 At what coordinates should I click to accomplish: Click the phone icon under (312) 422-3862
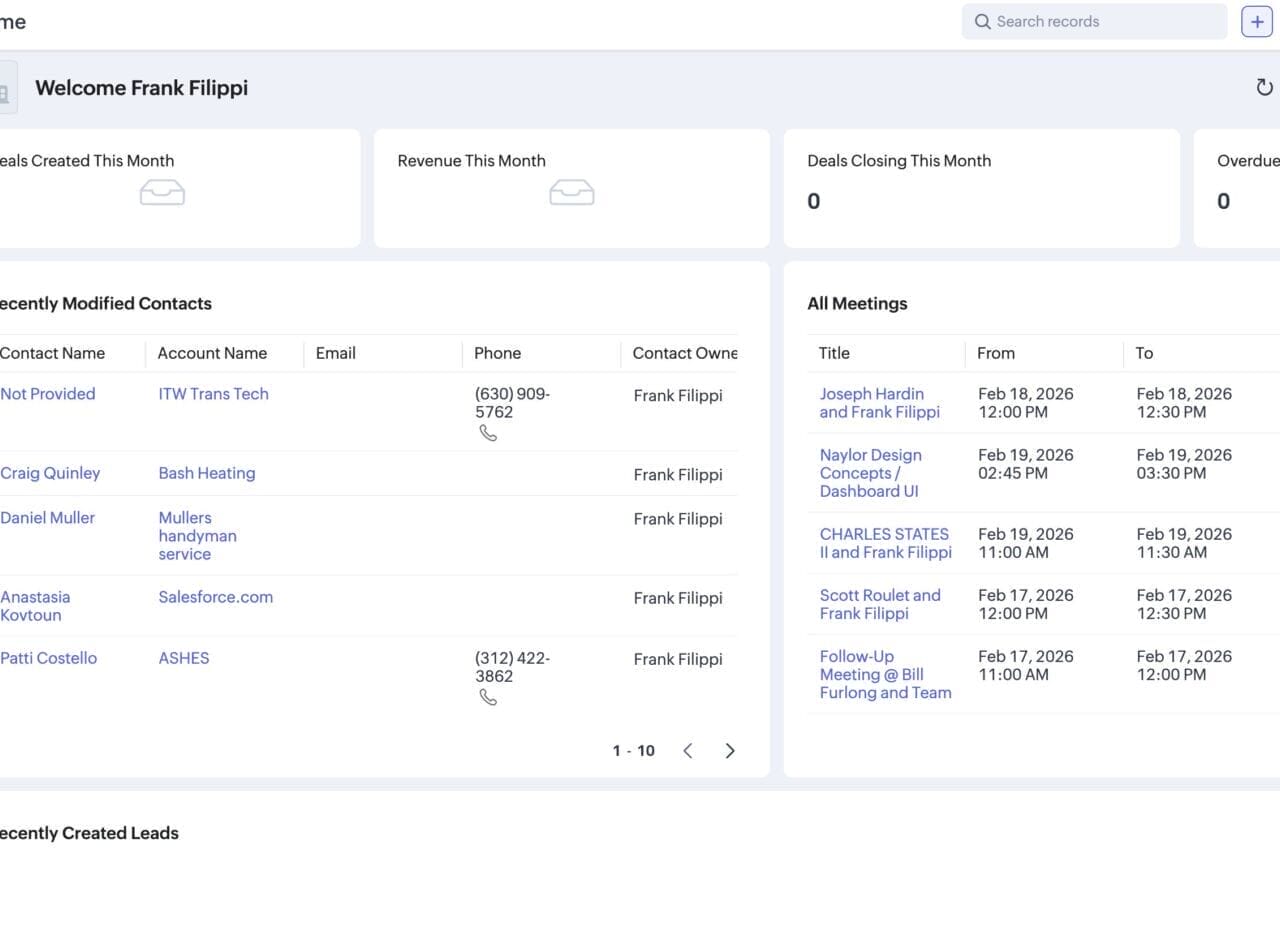[488, 695]
